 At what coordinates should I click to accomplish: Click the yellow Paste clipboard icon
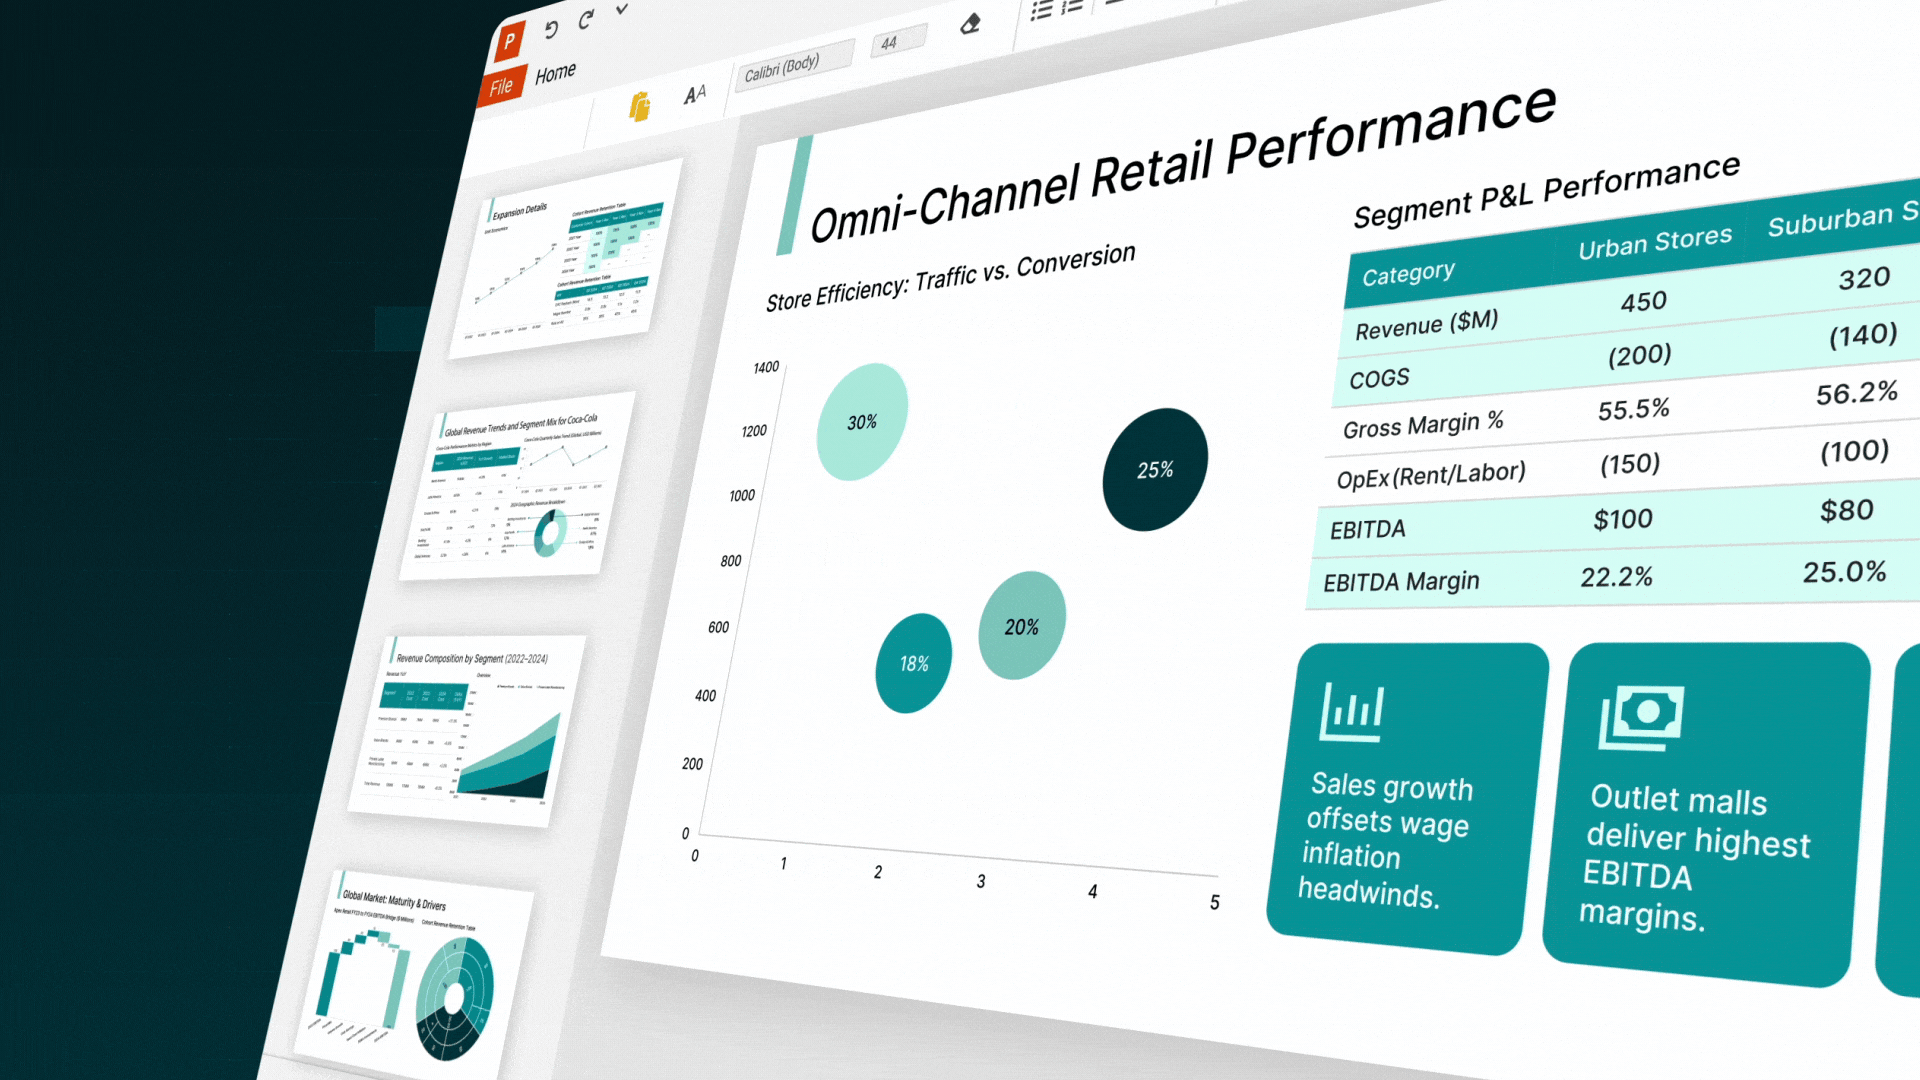(640, 106)
